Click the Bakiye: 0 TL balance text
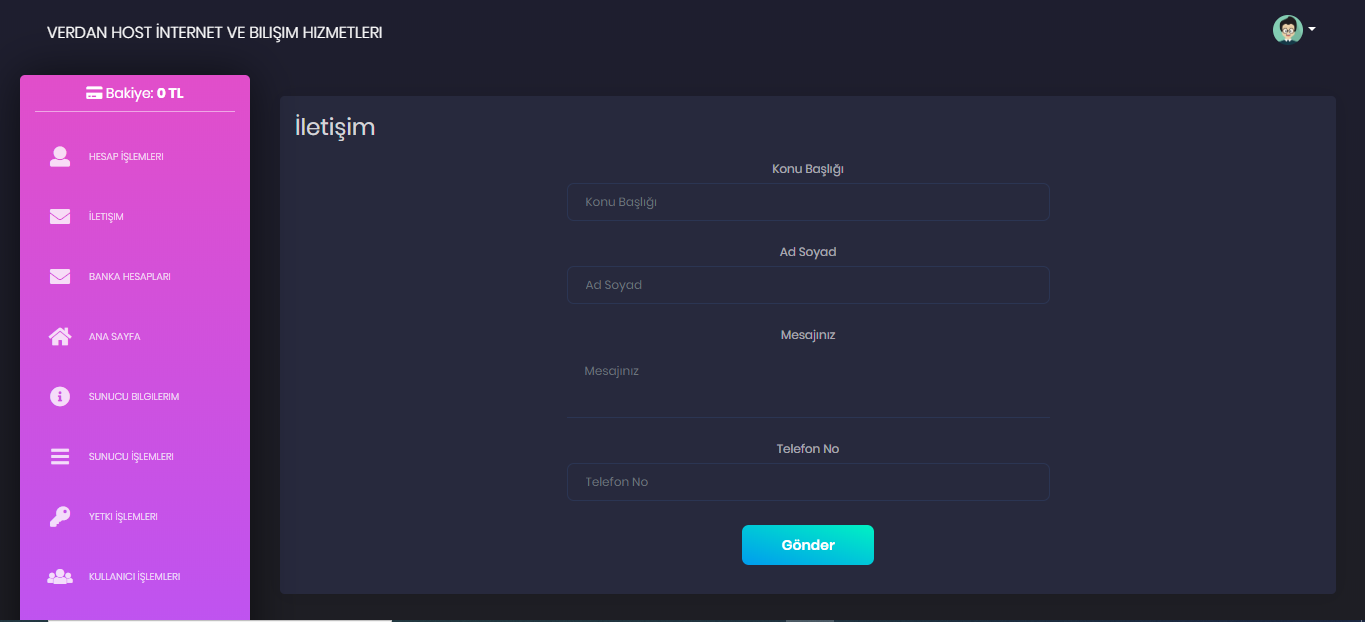The height and width of the screenshot is (622, 1365). coord(145,93)
